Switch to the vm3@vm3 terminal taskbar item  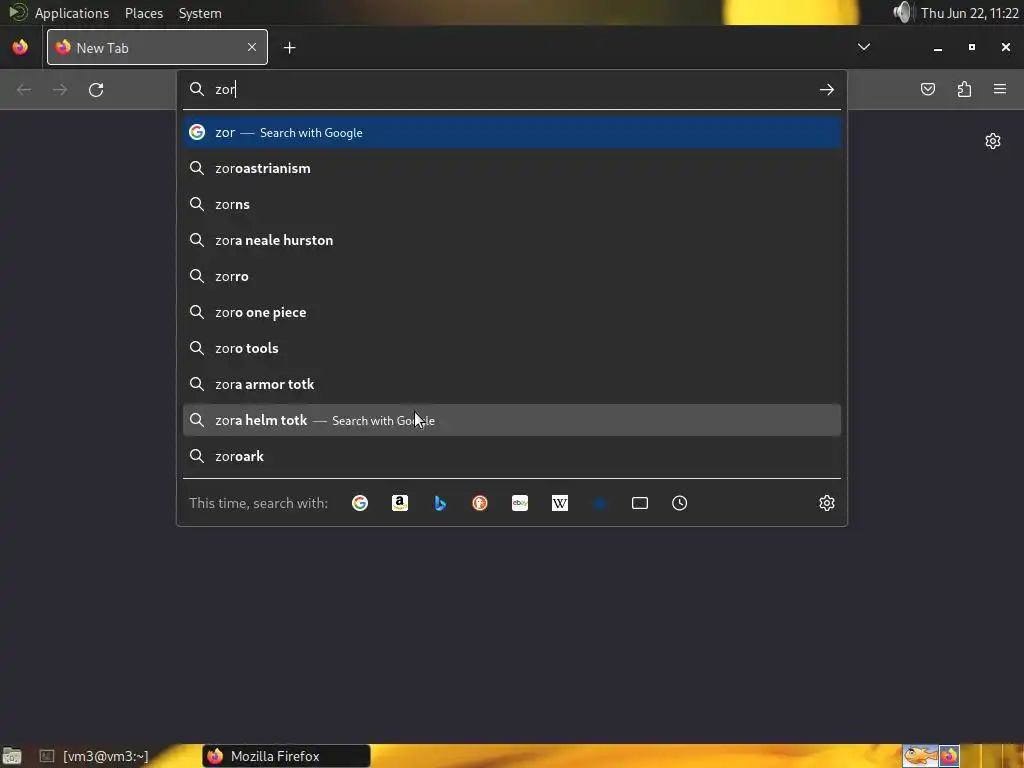(94, 756)
